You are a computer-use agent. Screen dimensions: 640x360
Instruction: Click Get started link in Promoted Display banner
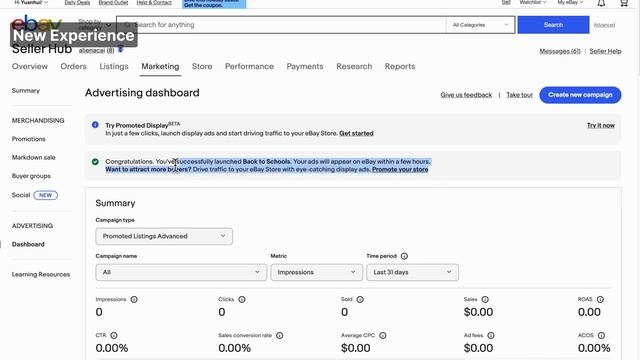[356, 133]
